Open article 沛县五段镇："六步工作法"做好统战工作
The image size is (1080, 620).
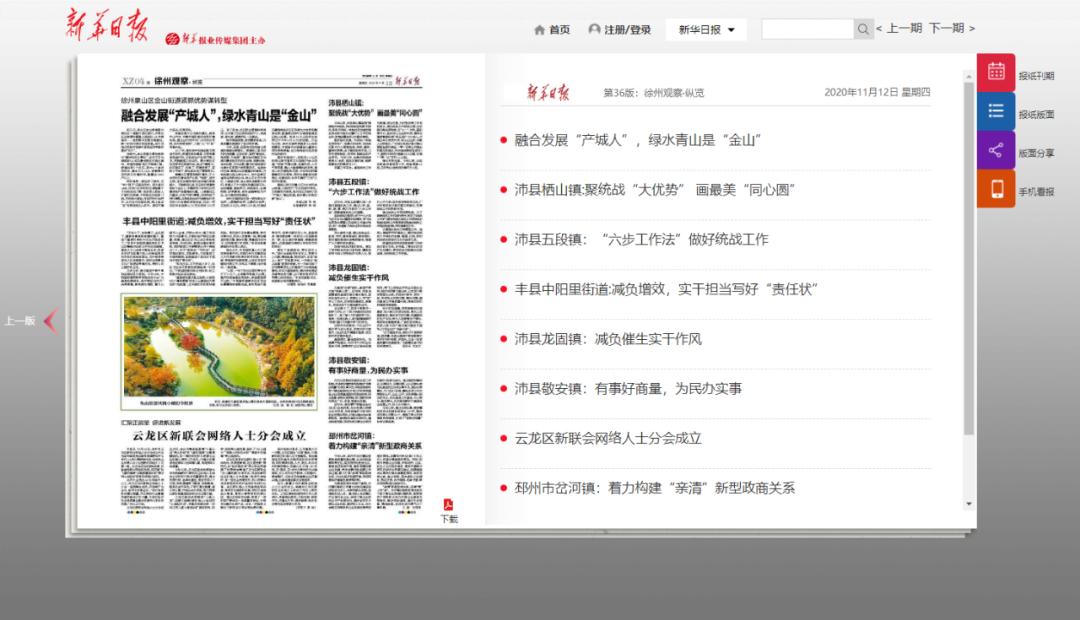pos(641,239)
